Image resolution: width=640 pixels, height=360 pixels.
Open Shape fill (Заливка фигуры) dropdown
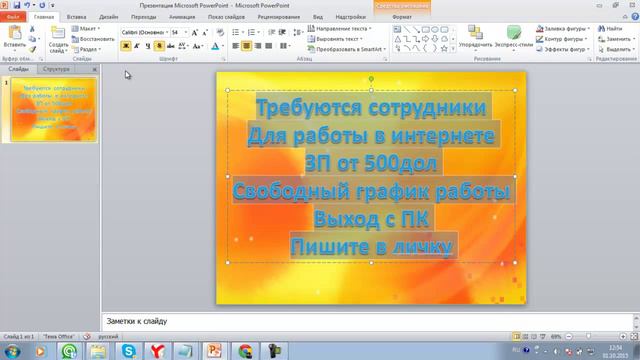click(x=562, y=29)
